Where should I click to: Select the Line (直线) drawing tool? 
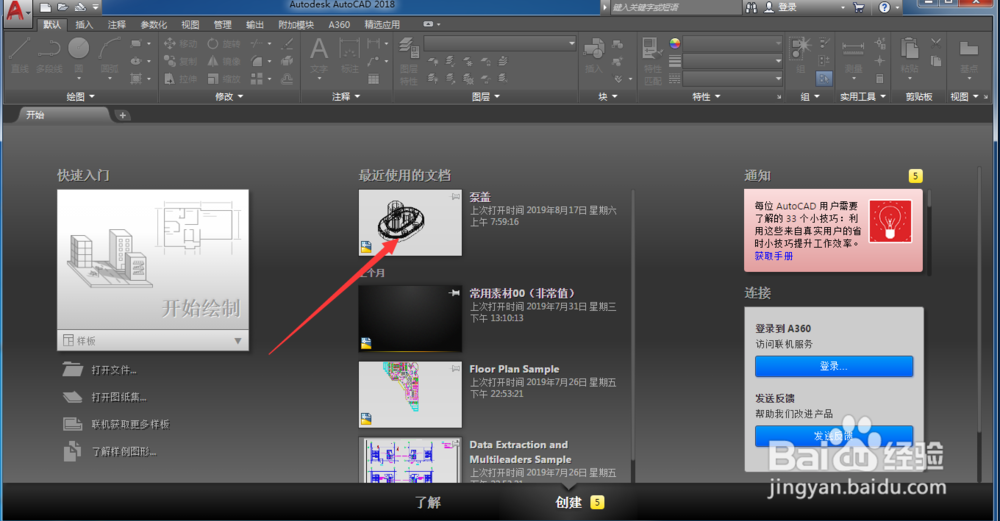pyautogui.click(x=20, y=56)
